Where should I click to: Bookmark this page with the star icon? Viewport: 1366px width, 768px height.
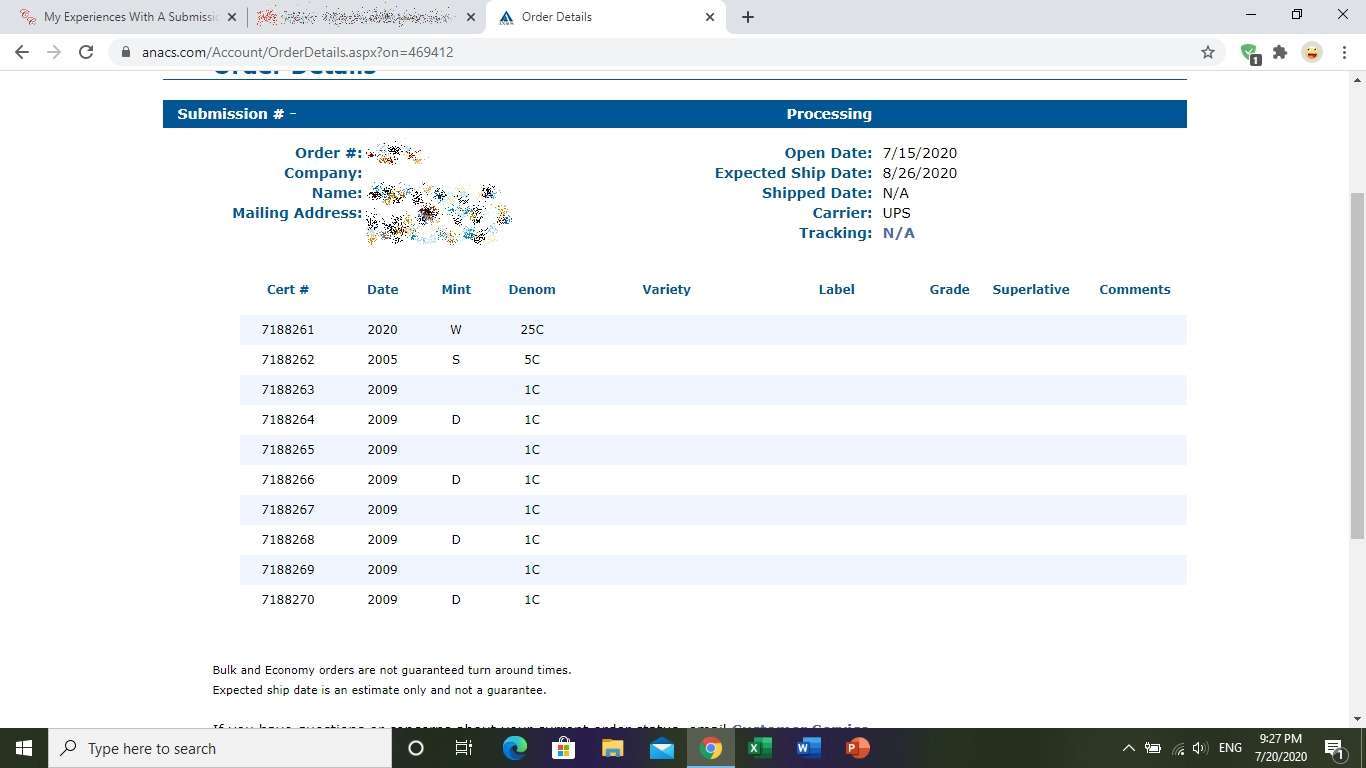pos(1208,52)
